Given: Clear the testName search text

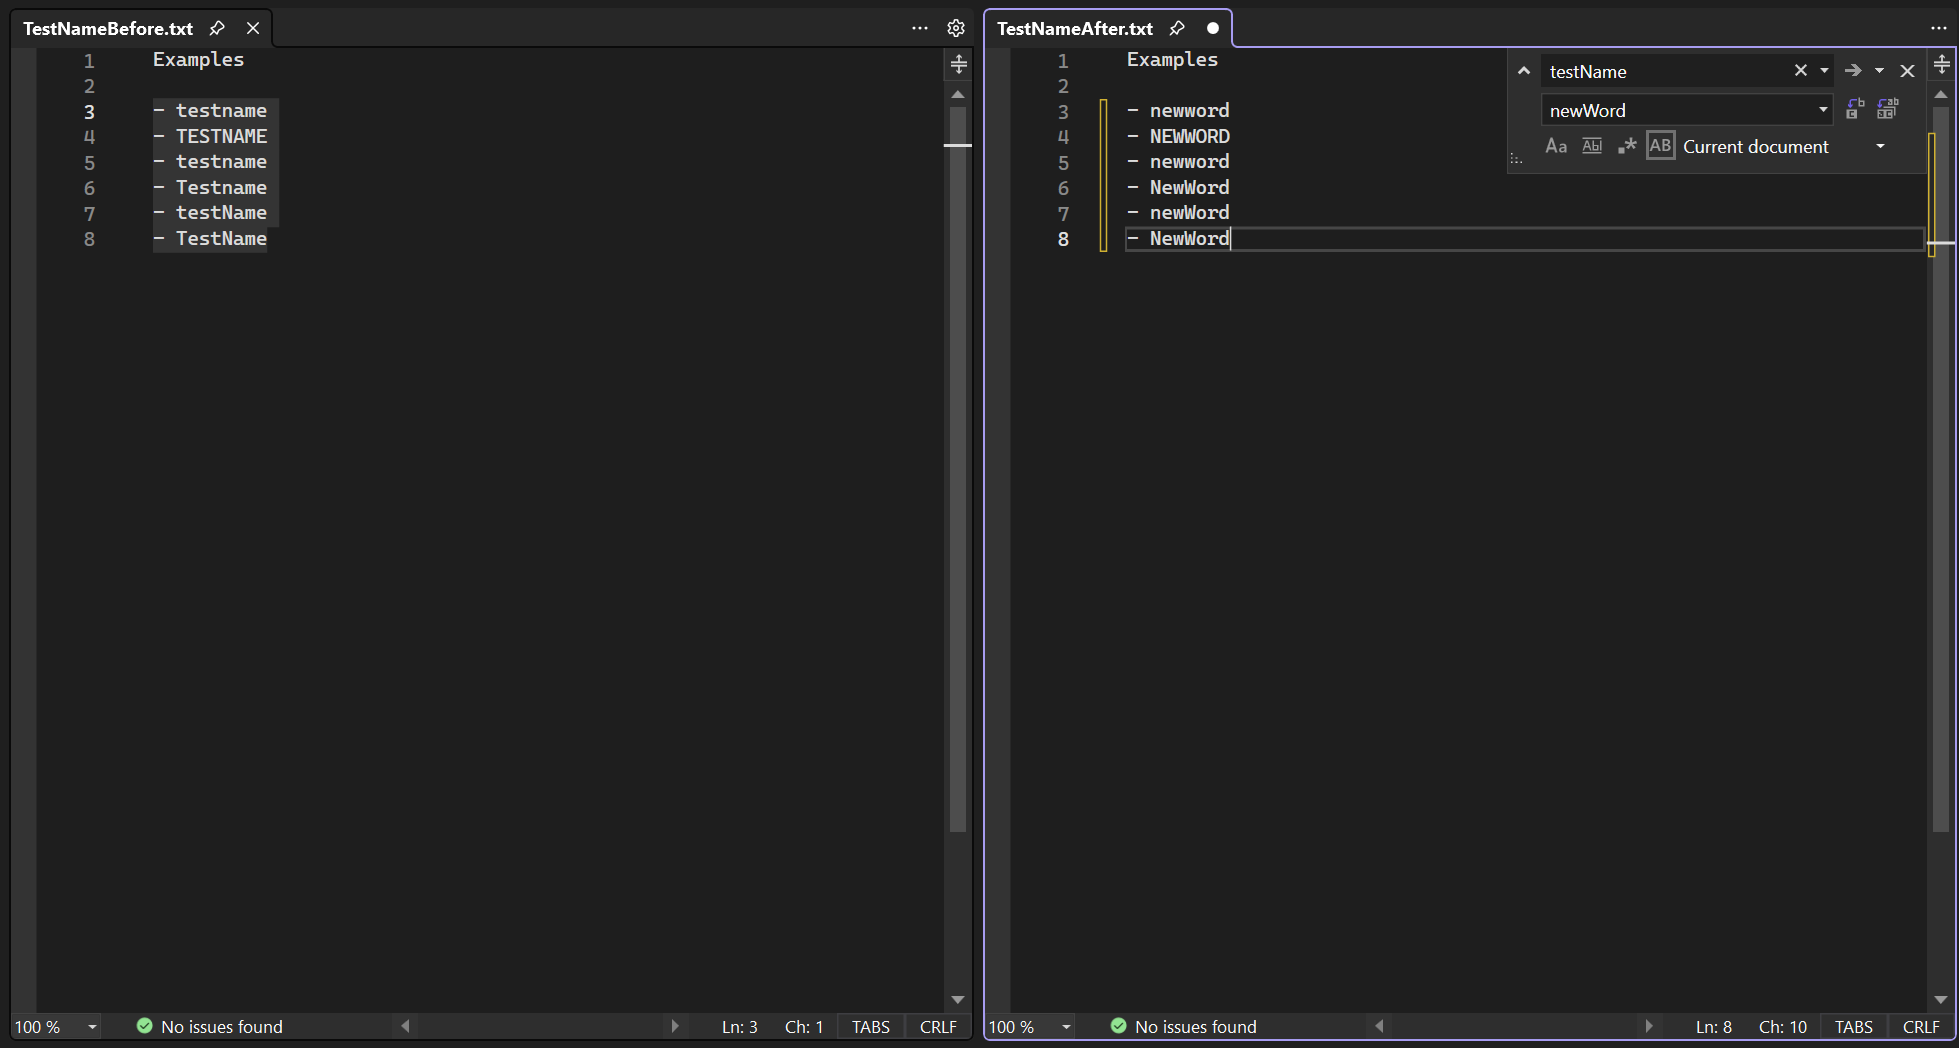Looking at the screenshot, I should pos(1800,71).
